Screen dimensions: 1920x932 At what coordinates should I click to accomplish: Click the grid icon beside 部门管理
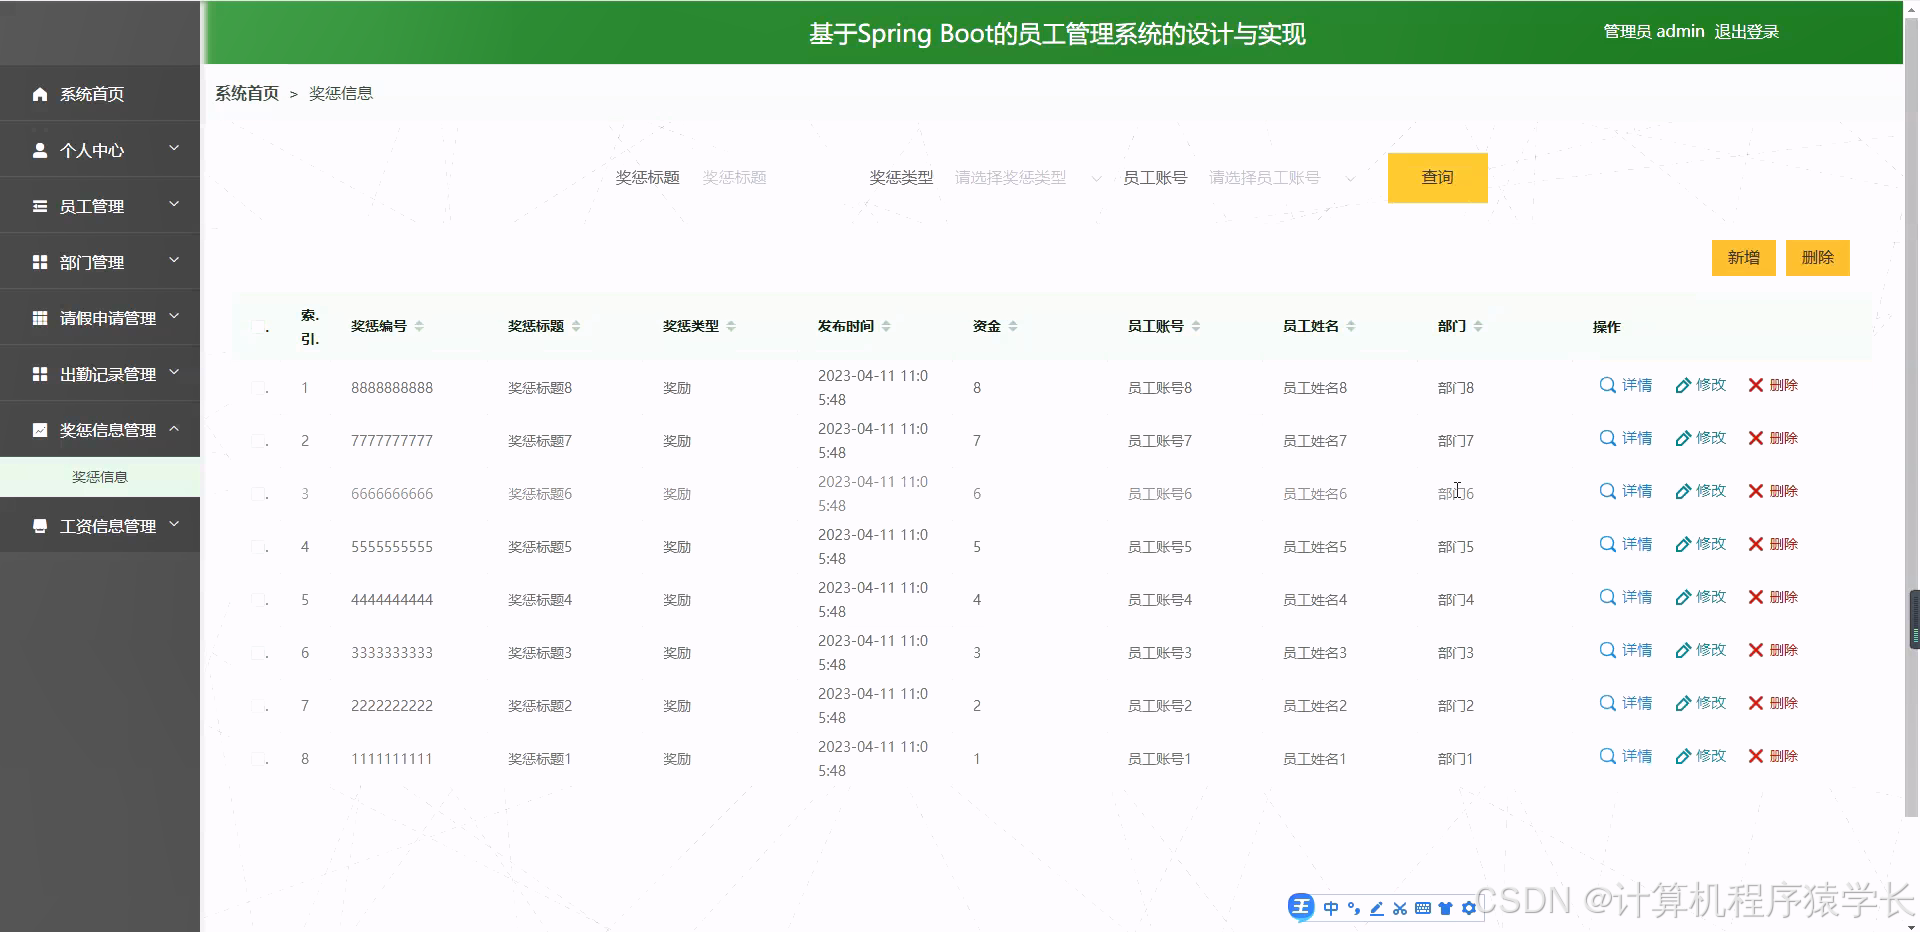point(40,262)
